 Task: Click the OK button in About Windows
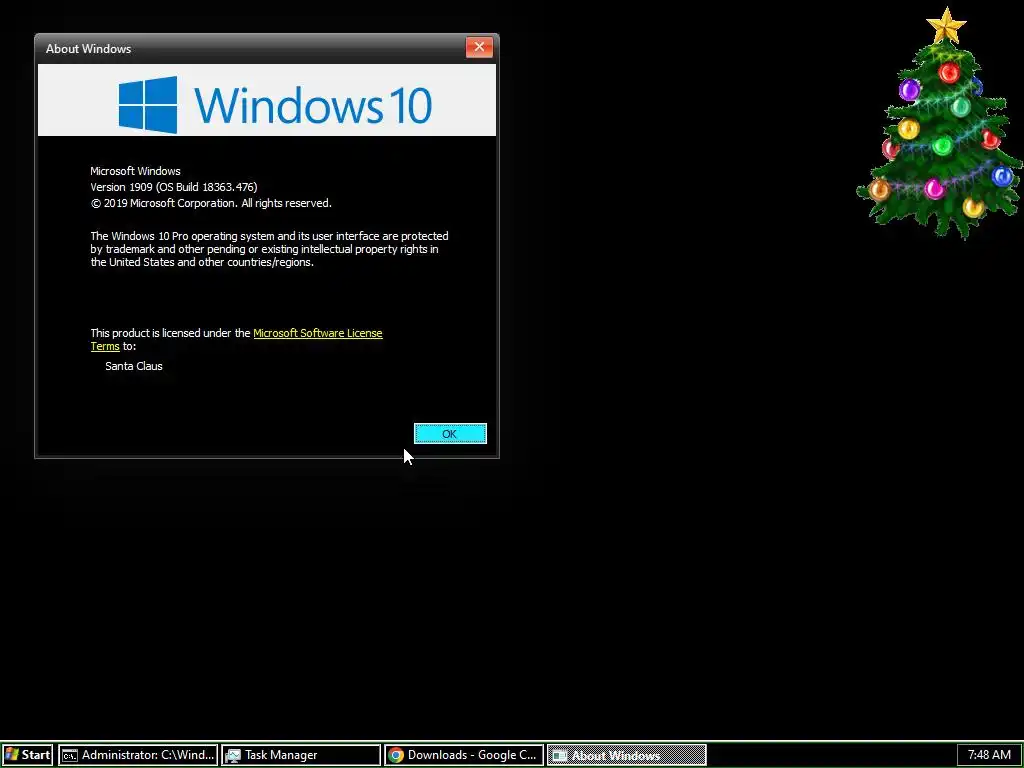point(450,434)
